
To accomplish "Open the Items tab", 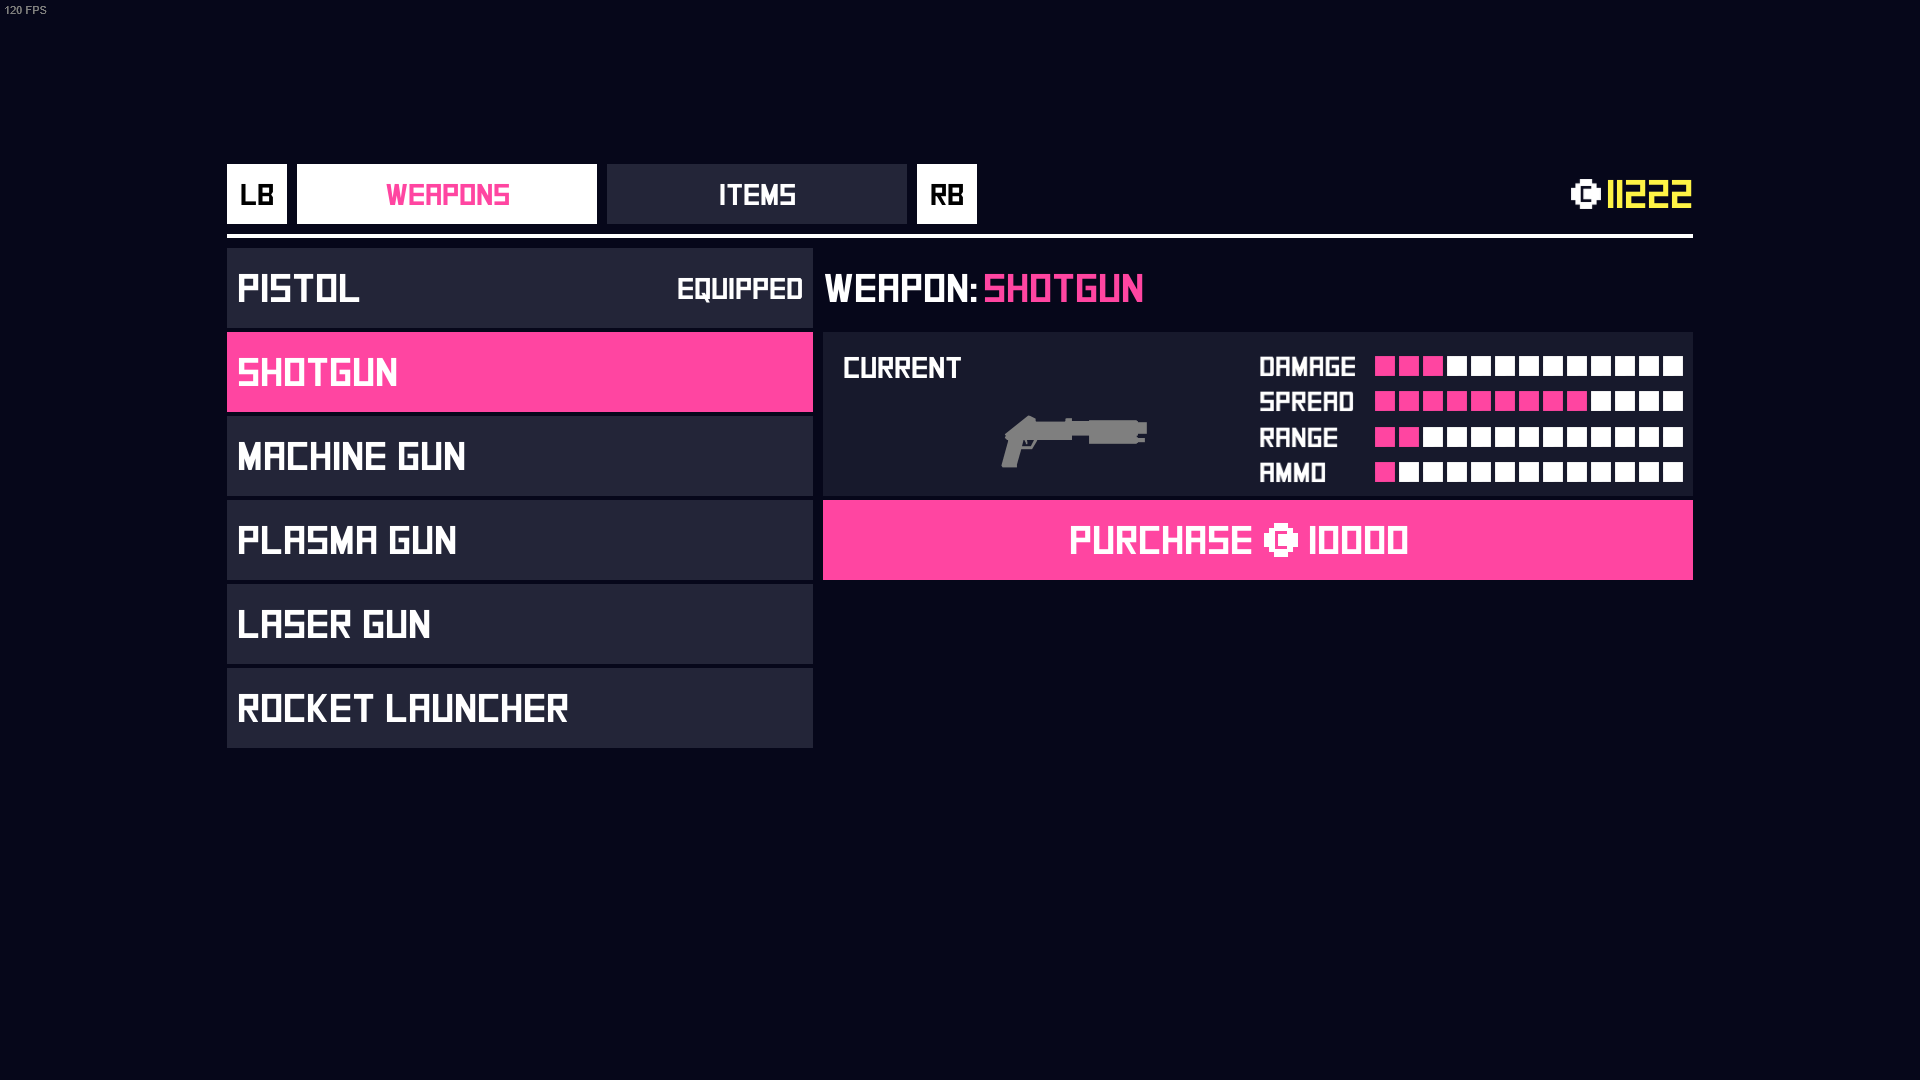I will (756, 194).
